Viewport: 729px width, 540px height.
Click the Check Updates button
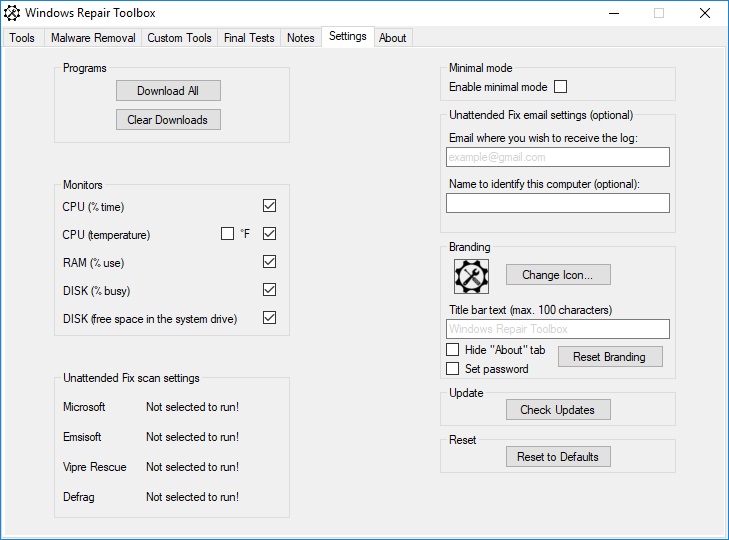point(558,410)
